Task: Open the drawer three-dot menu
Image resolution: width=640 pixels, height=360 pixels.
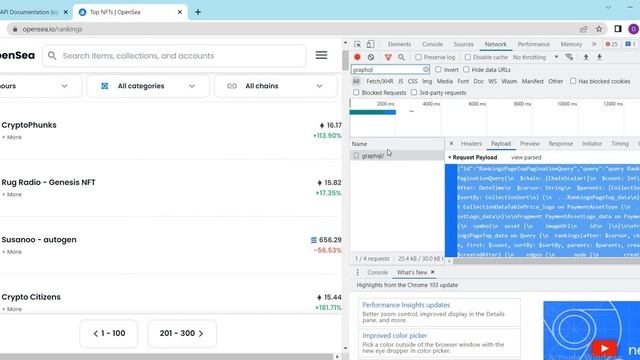Action: pos(358,272)
